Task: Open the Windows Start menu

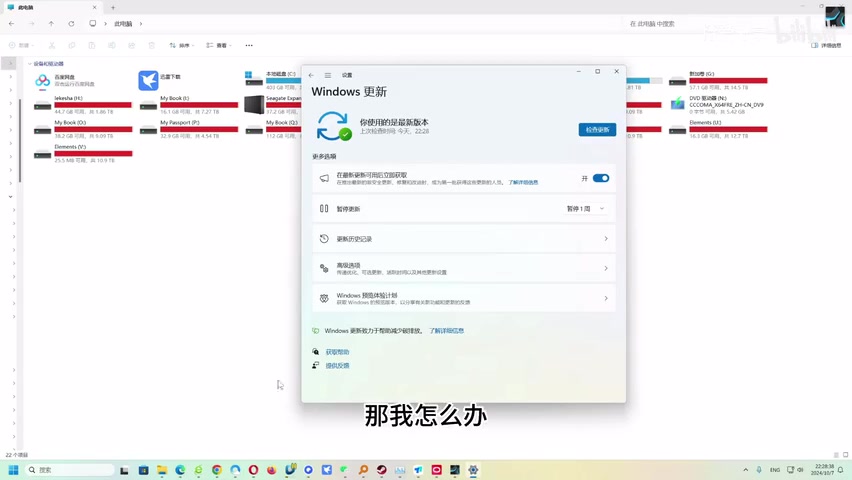Action: click(x=14, y=470)
